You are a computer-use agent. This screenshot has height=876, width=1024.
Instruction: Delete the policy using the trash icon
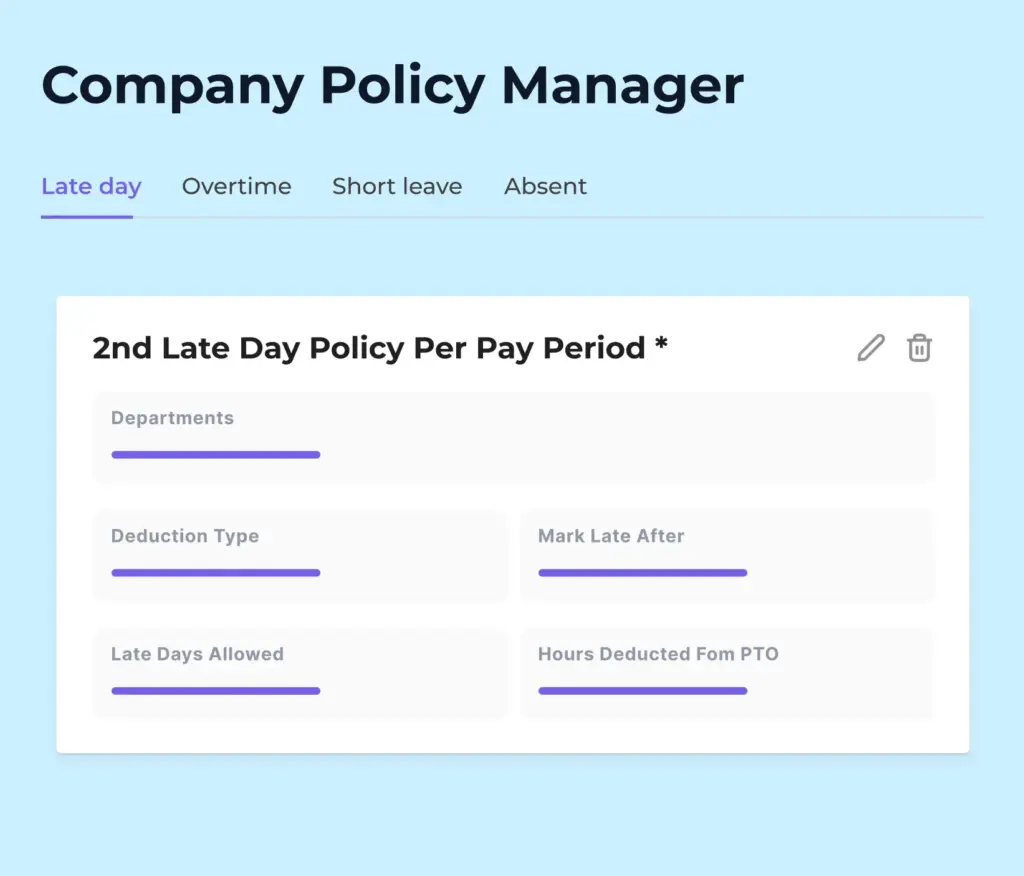click(920, 347)
